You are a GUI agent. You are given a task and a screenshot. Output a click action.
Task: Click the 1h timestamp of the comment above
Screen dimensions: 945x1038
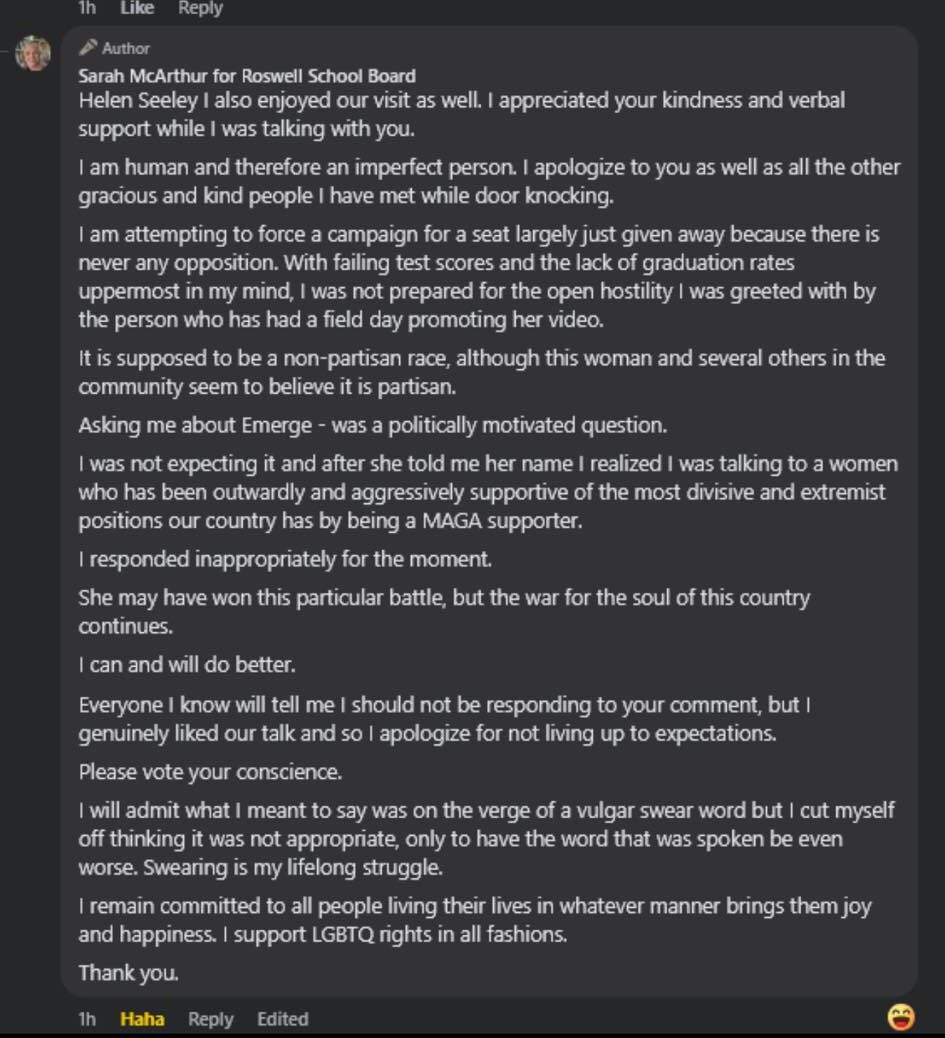[x=87, y=8]
